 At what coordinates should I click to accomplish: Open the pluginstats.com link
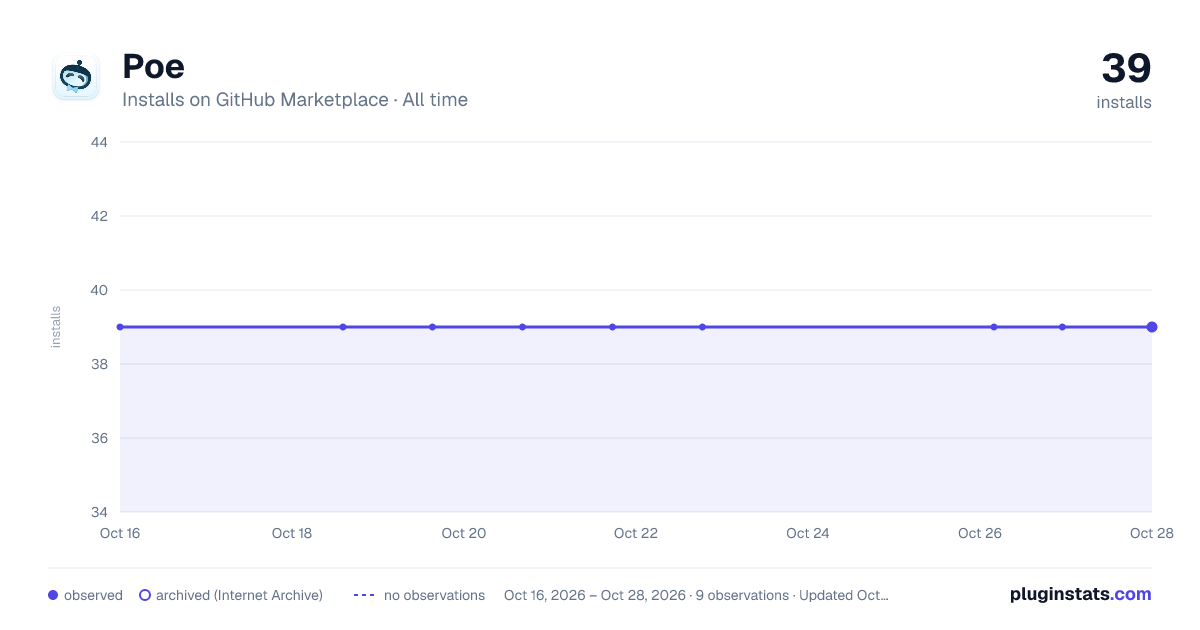pos(1080,594)
